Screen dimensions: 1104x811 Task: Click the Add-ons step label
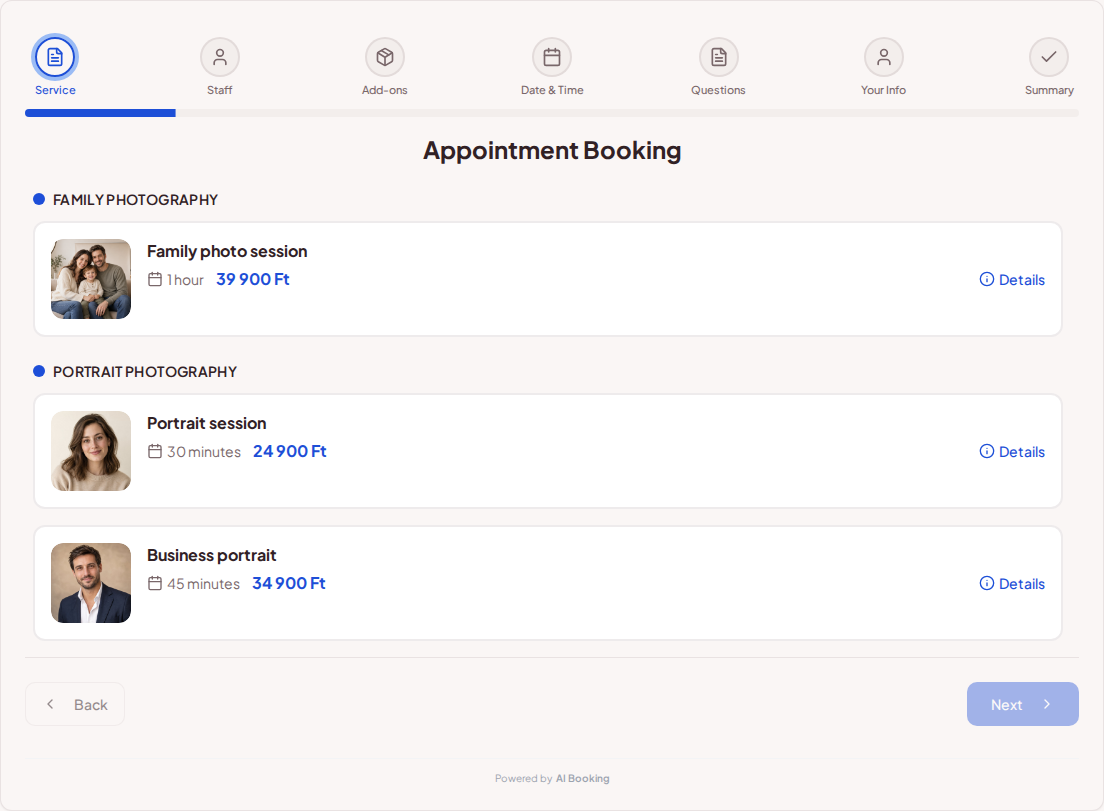[x=384, y=90]
